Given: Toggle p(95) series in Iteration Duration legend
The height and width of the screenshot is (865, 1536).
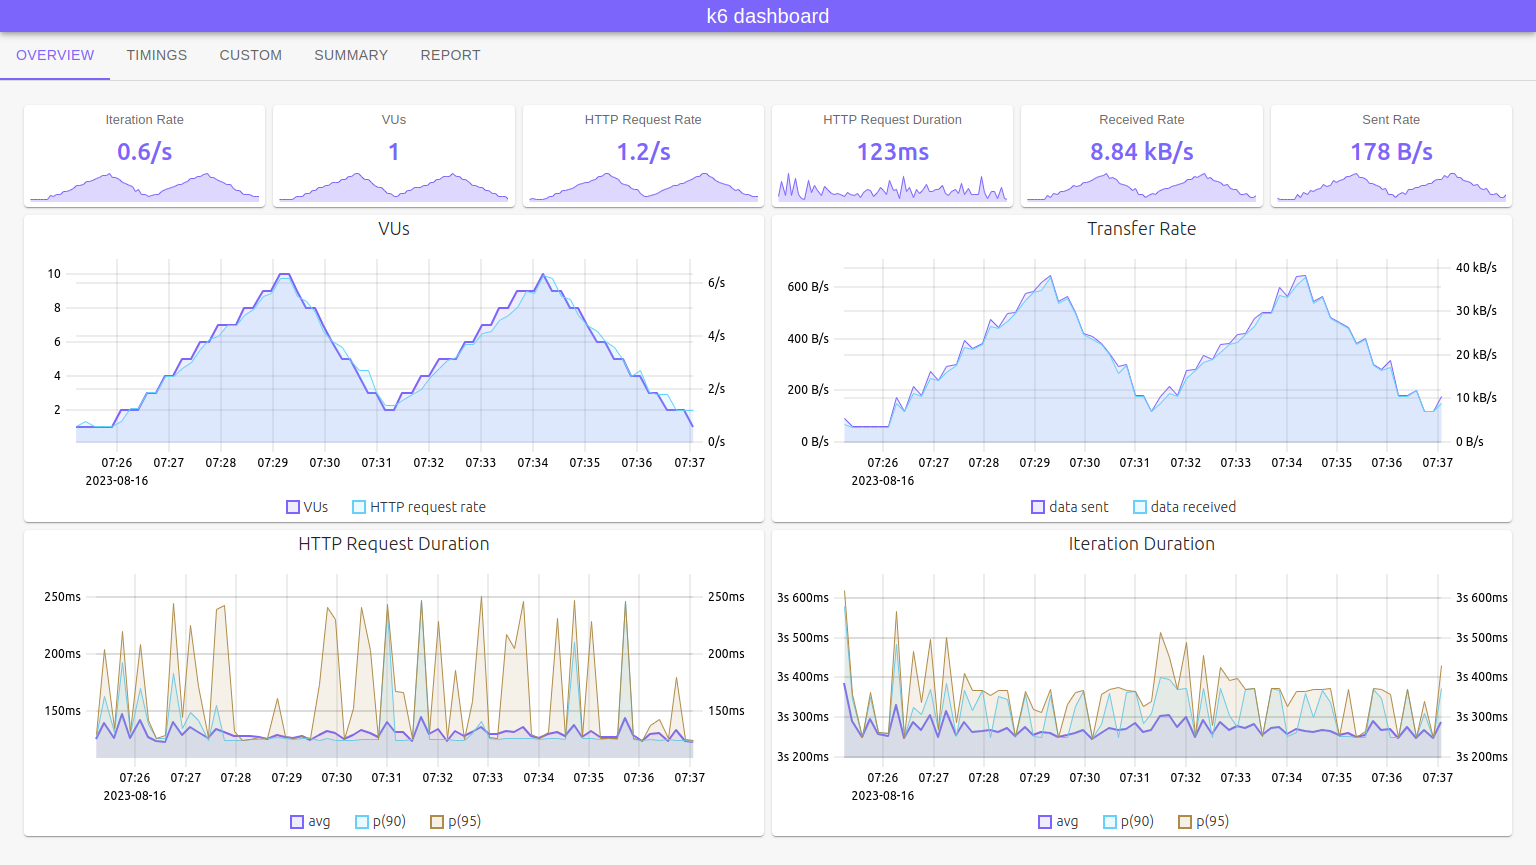Looking at the screenshot, I should click(x=1204, y=821).
